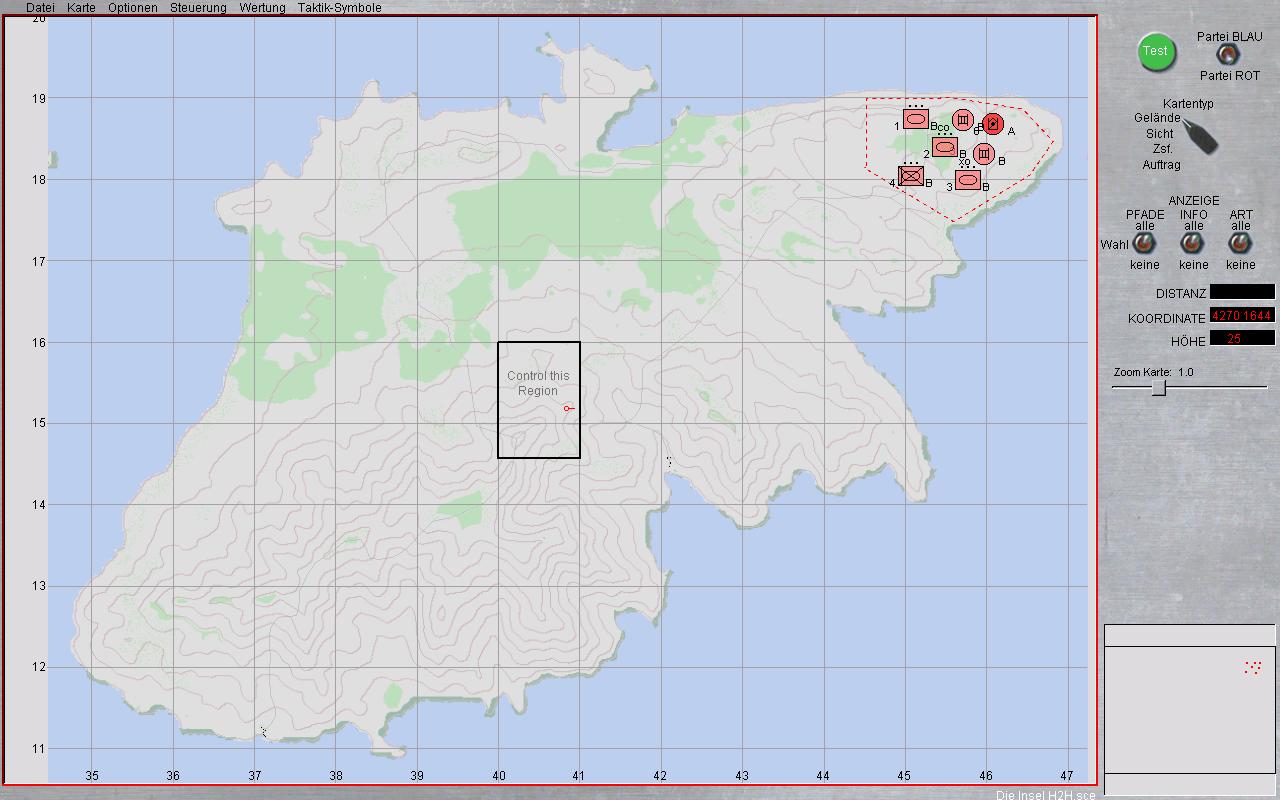Select armor platoon unit 1
The image size is (1280, 800).
tap(916, 119)
